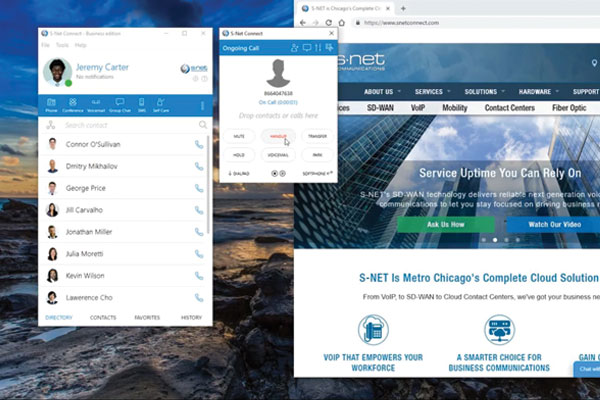Select the second carousel dot on banner
The image size is (600, 400).
pos(495,240)
